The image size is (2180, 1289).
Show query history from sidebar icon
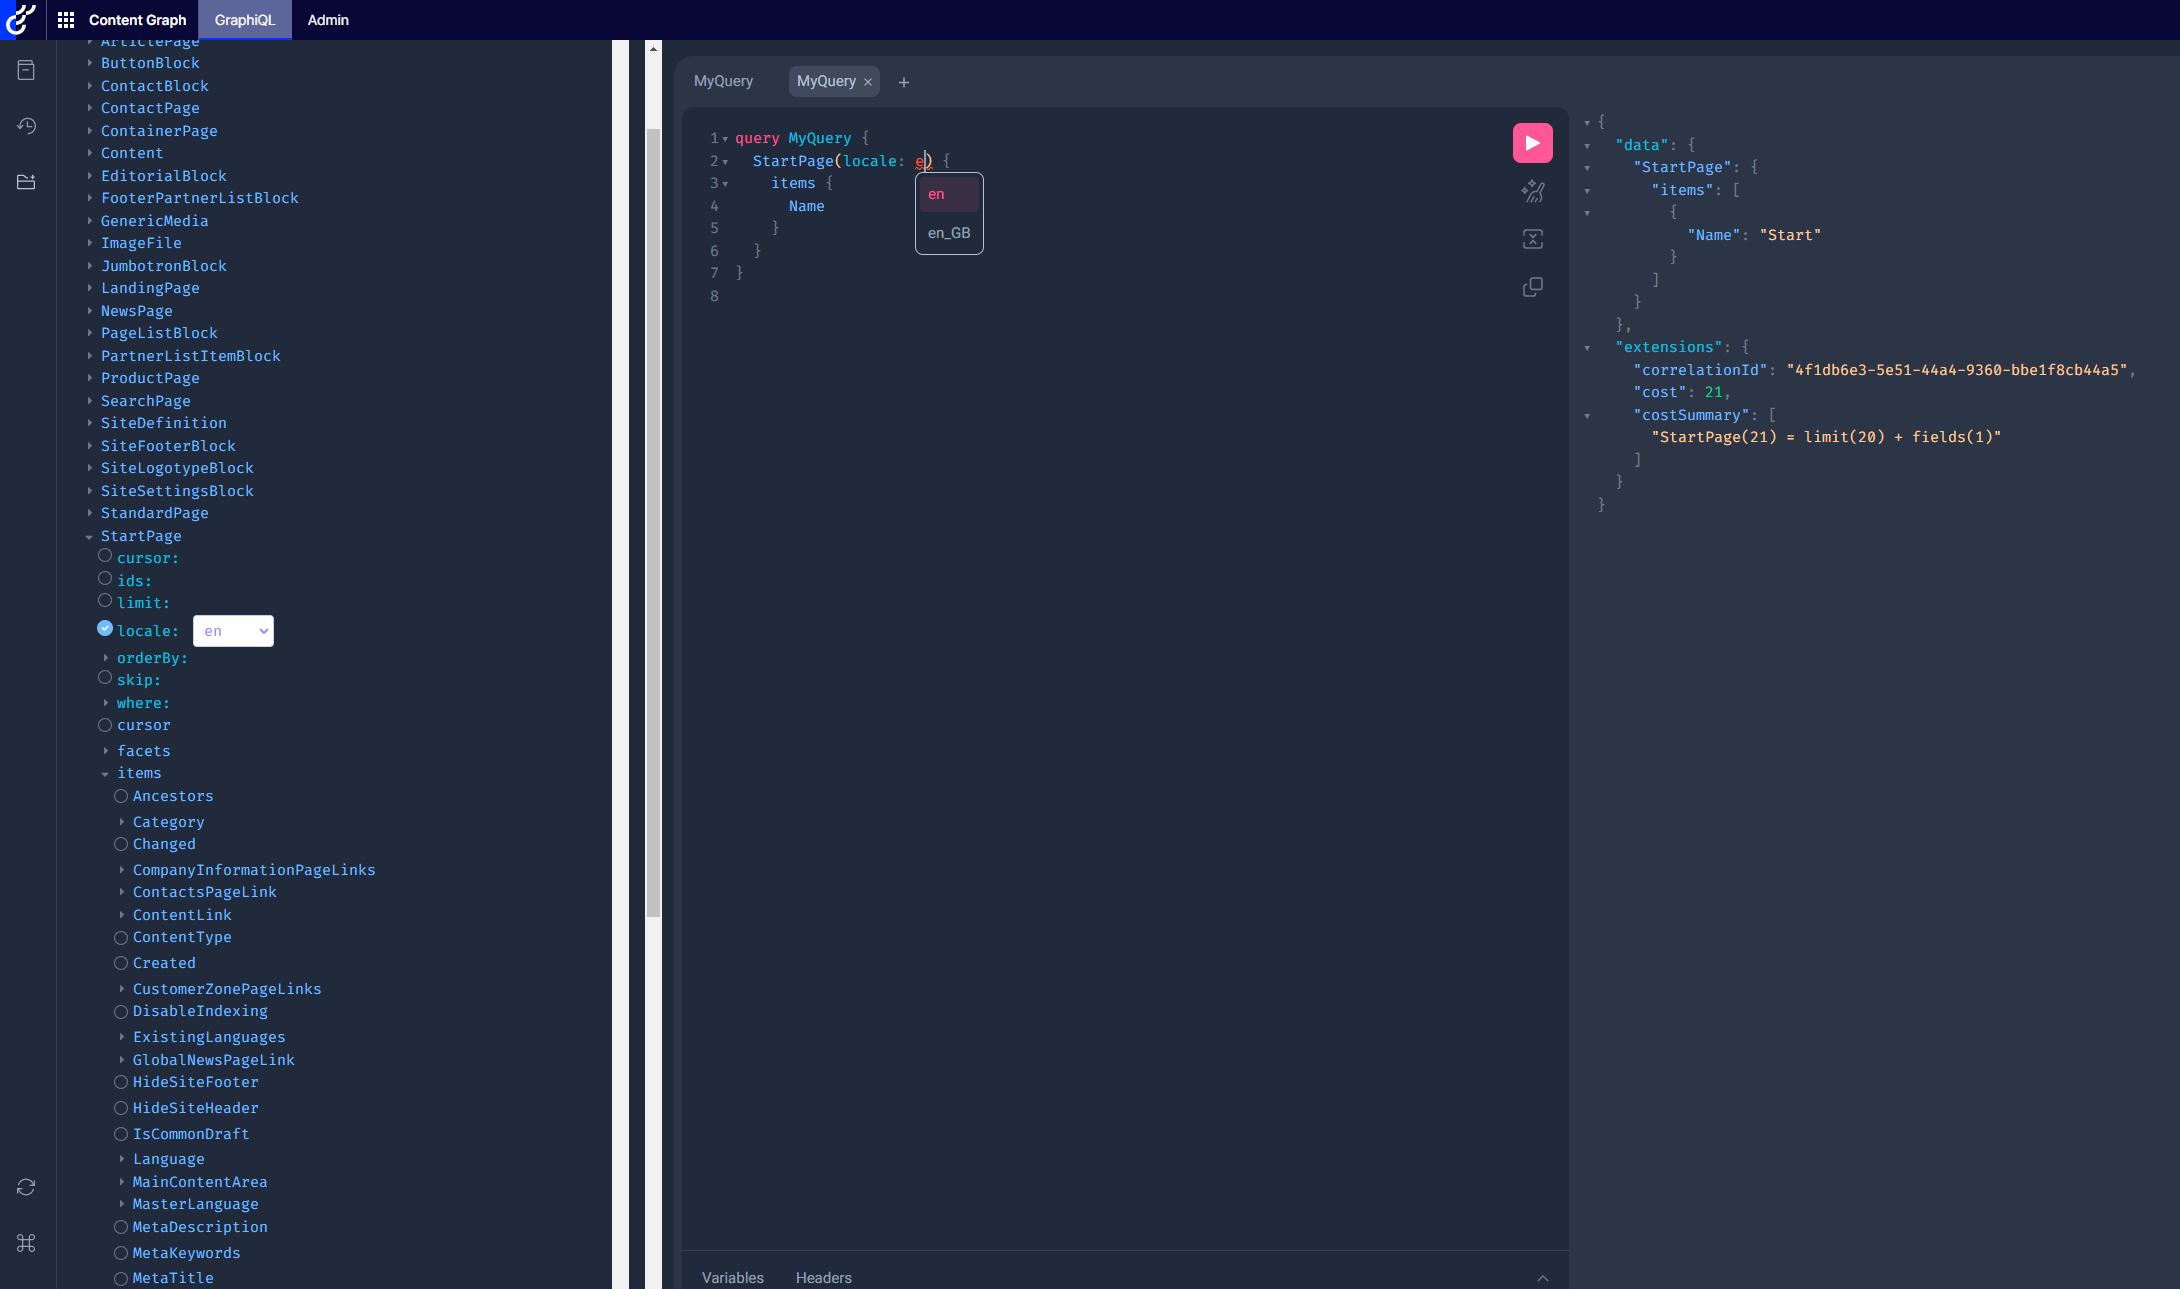[x=27, y=126]
